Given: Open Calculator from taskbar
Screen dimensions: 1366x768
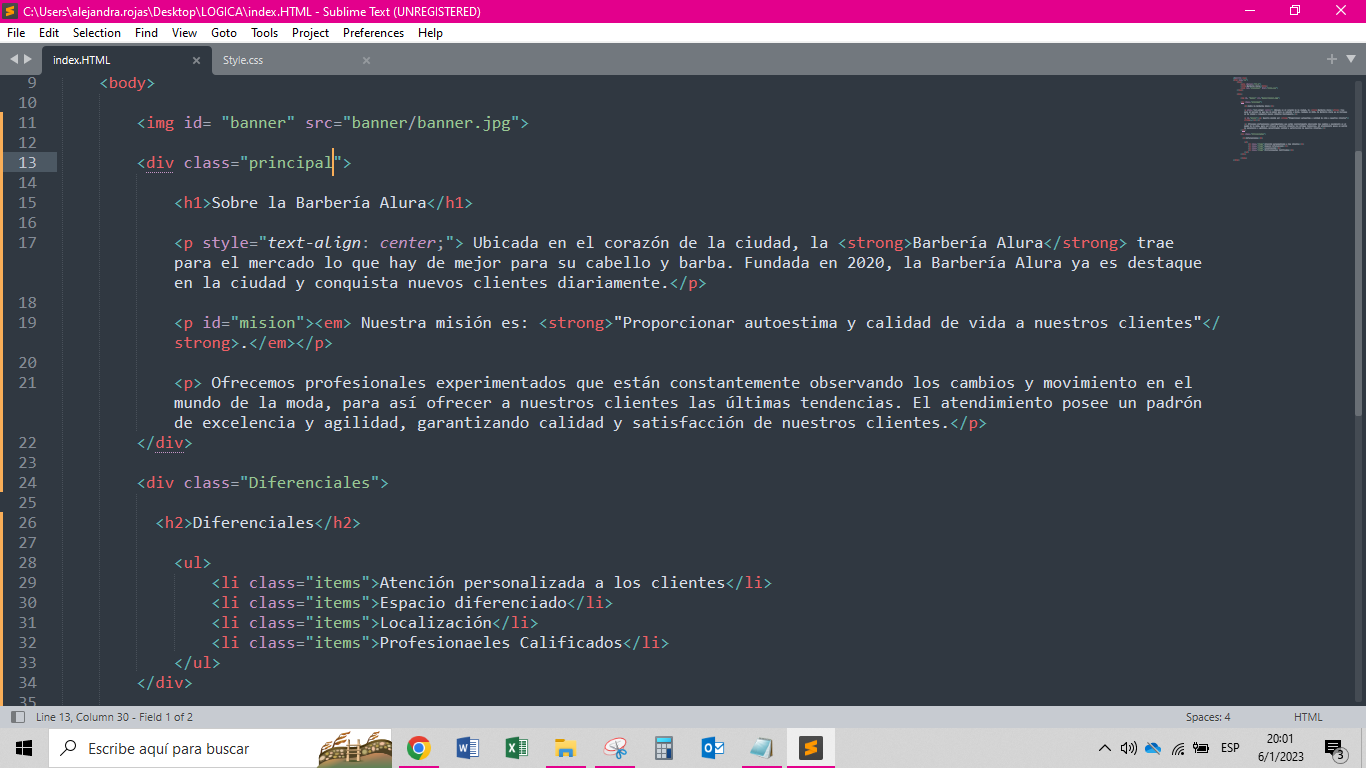Looking at the screenshot, I should 664,748.
